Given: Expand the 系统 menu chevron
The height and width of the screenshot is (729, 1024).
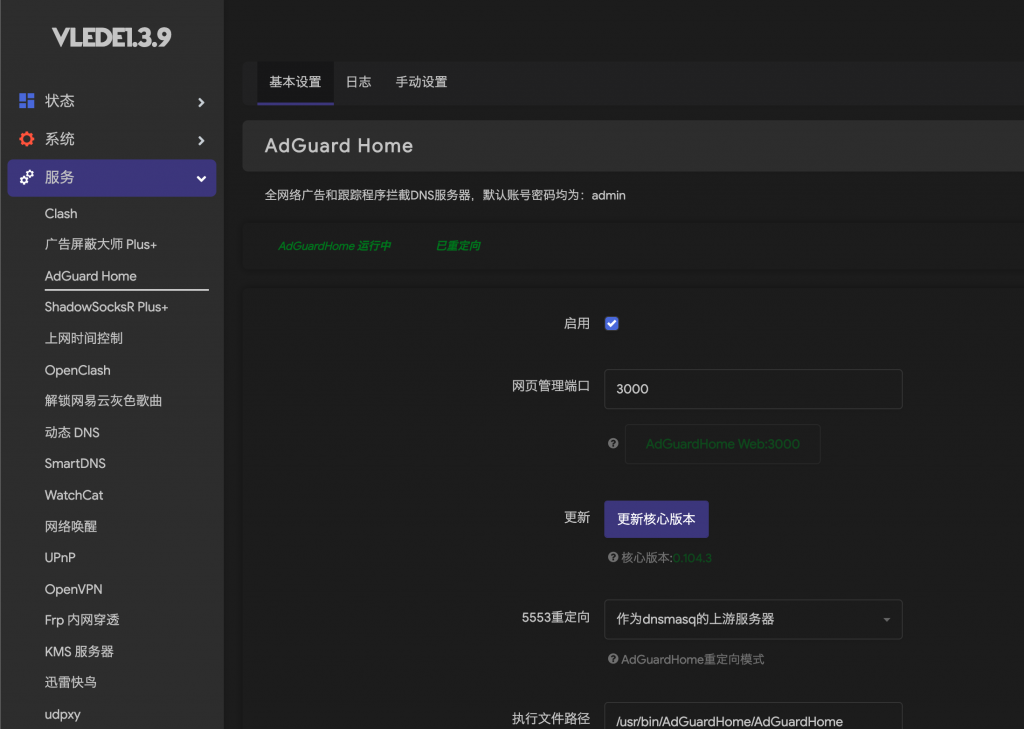Looking at the screenshot, I should (x=201, y=140).
